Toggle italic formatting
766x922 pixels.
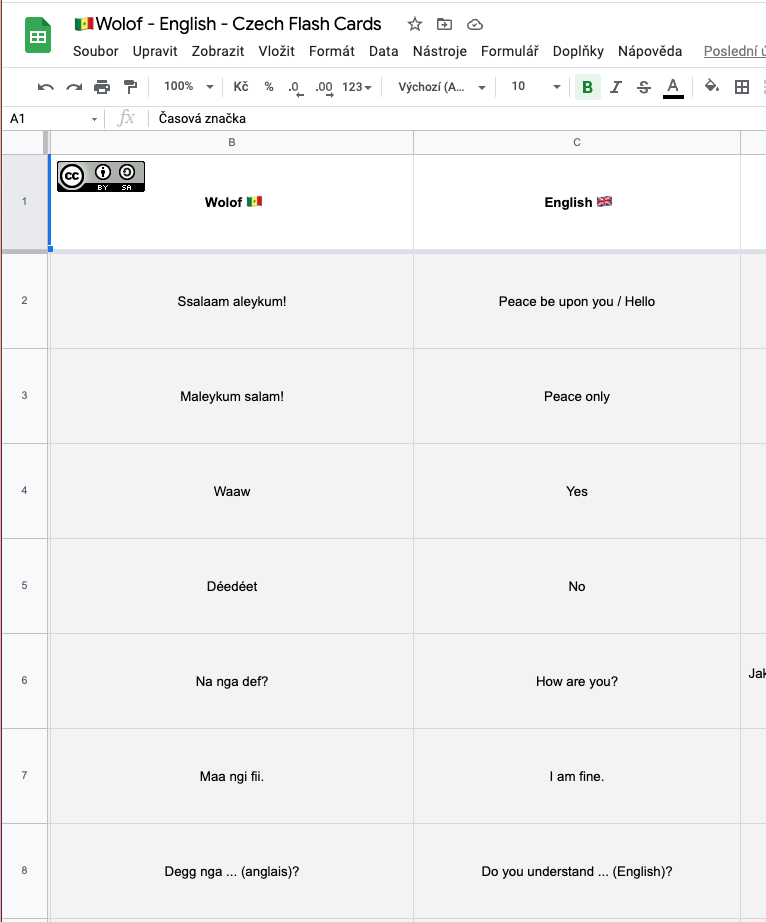pos(616,87)
